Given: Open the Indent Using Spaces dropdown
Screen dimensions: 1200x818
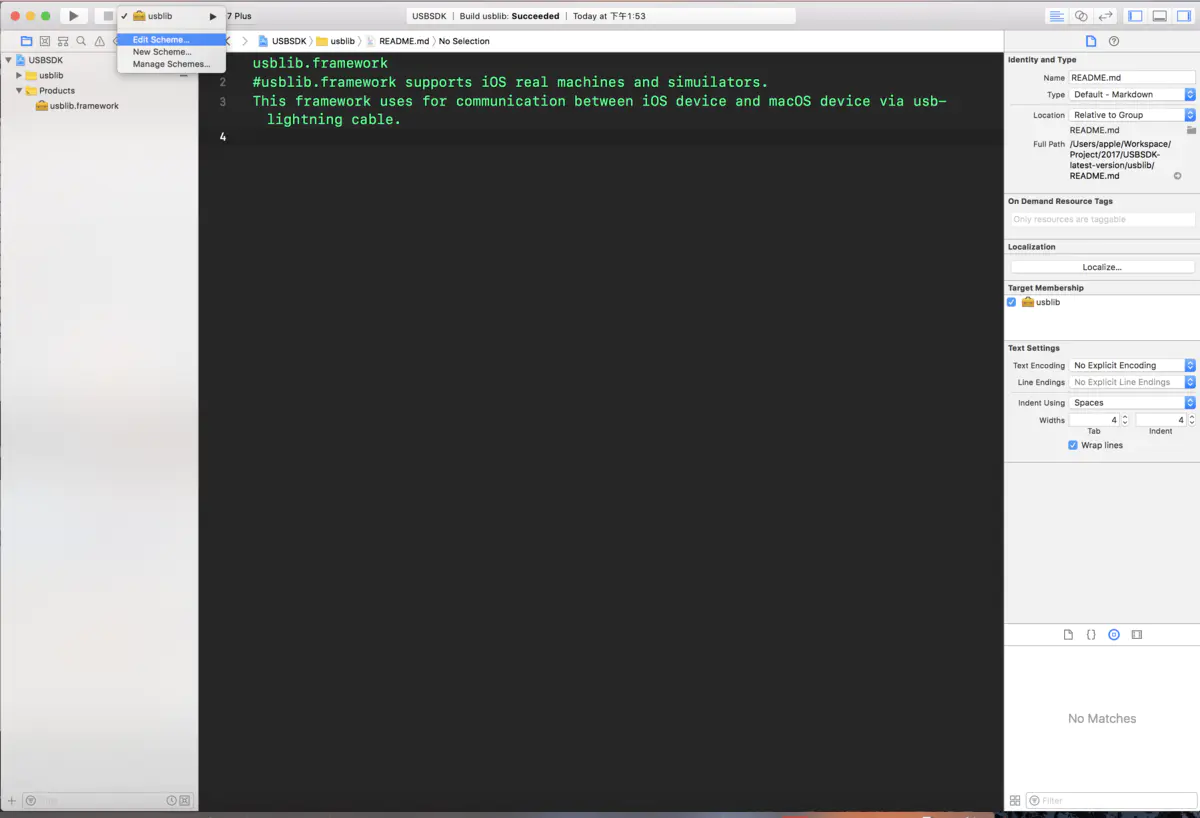Looking at the screenshot, I should pos(1132,403).
